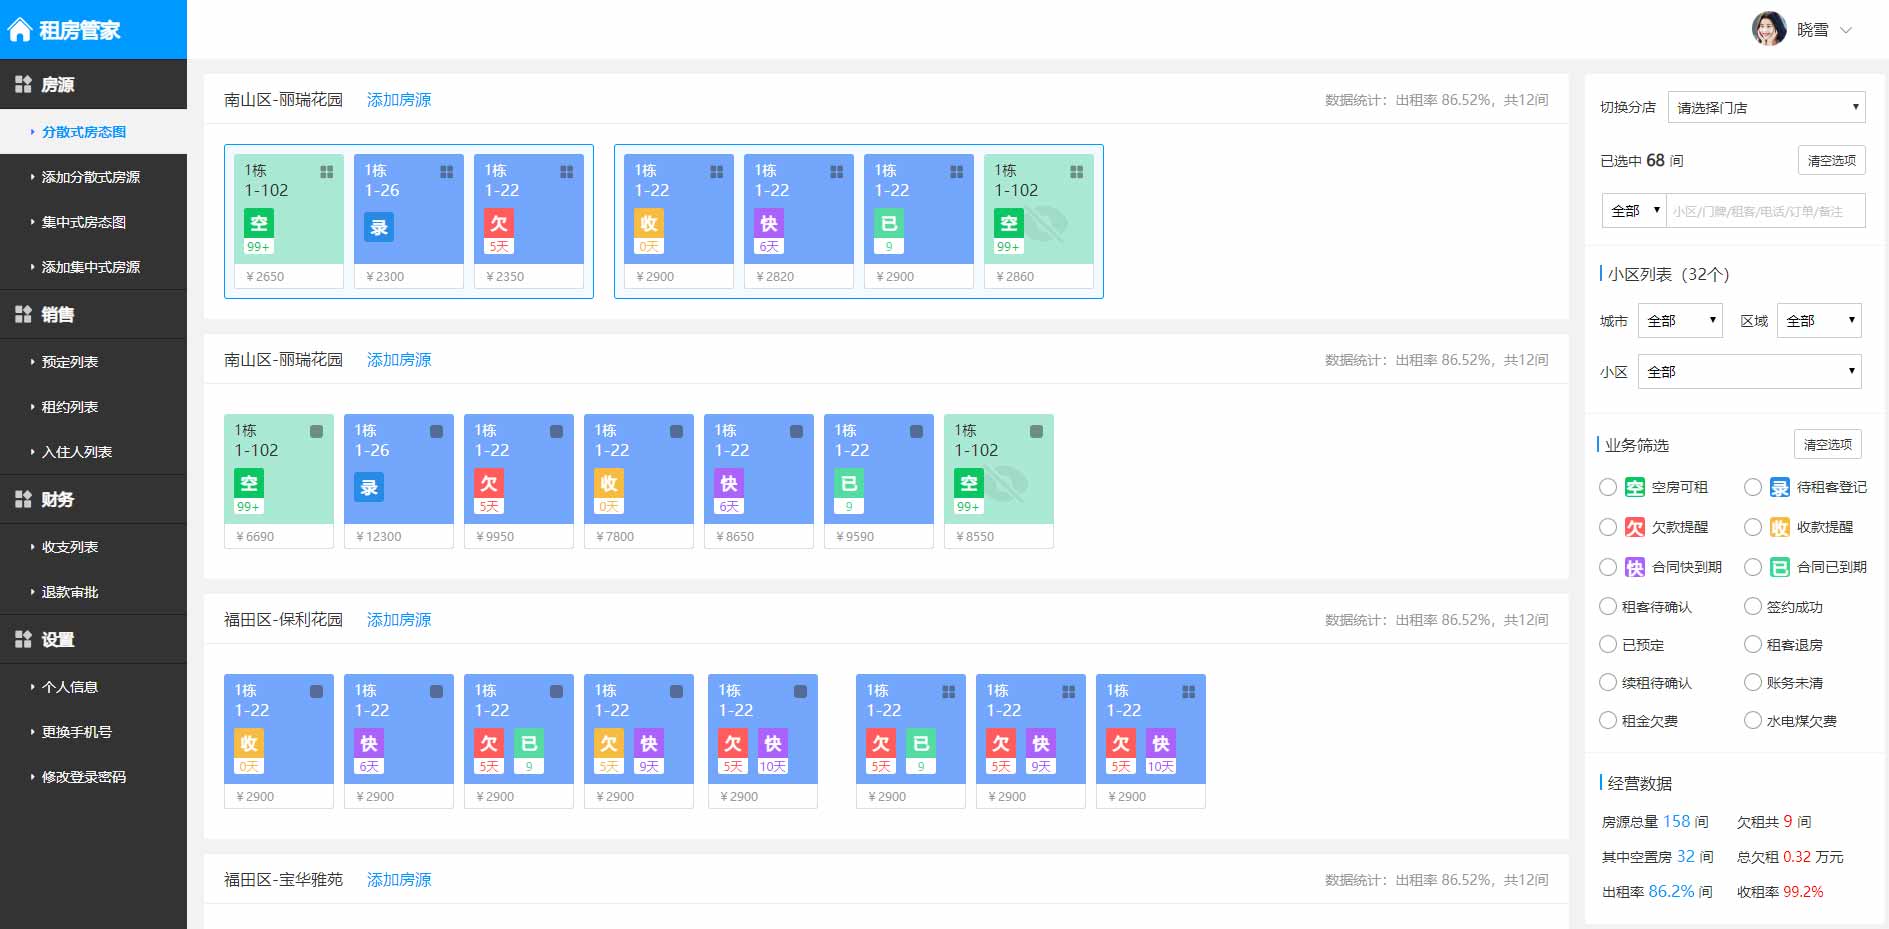Focus the 小区/门牌/租客 search input field
The width and height of the screenshot is (1889, 929).
pyautogui.click(x=1766, y=211)
